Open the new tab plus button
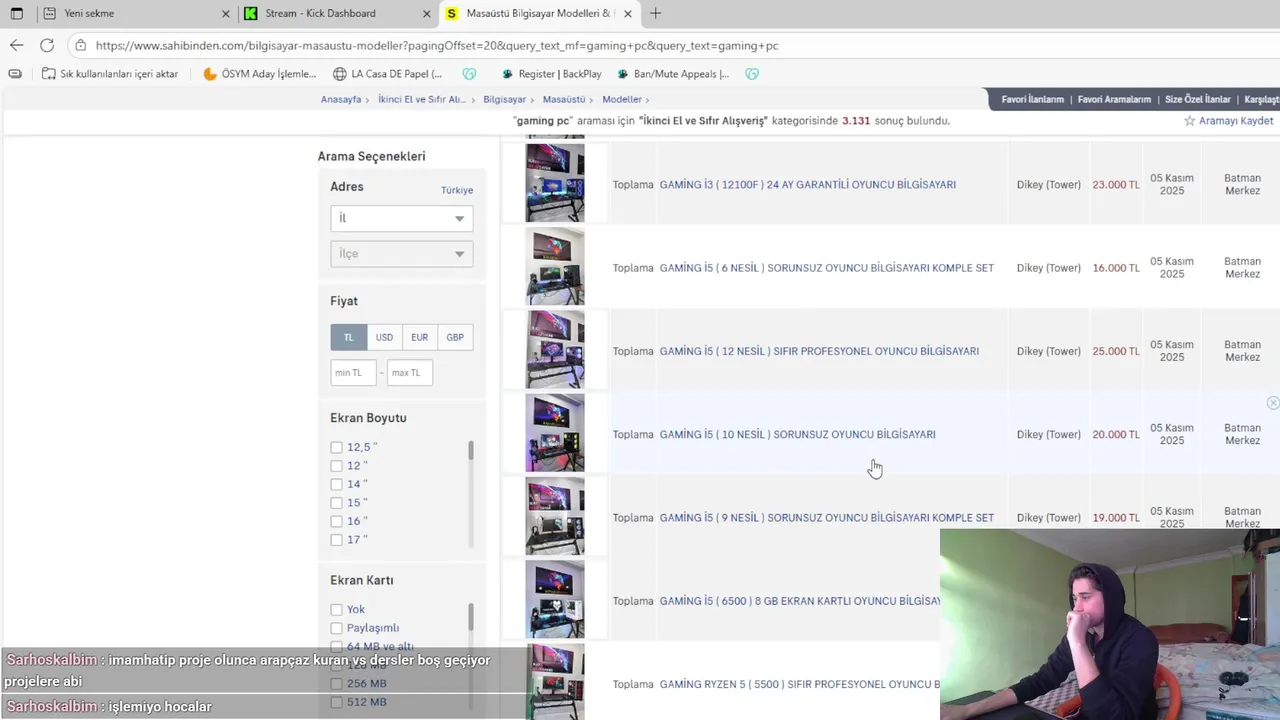Image resolution: width=1280 pixels, height=720 pixels. [655, 13]
